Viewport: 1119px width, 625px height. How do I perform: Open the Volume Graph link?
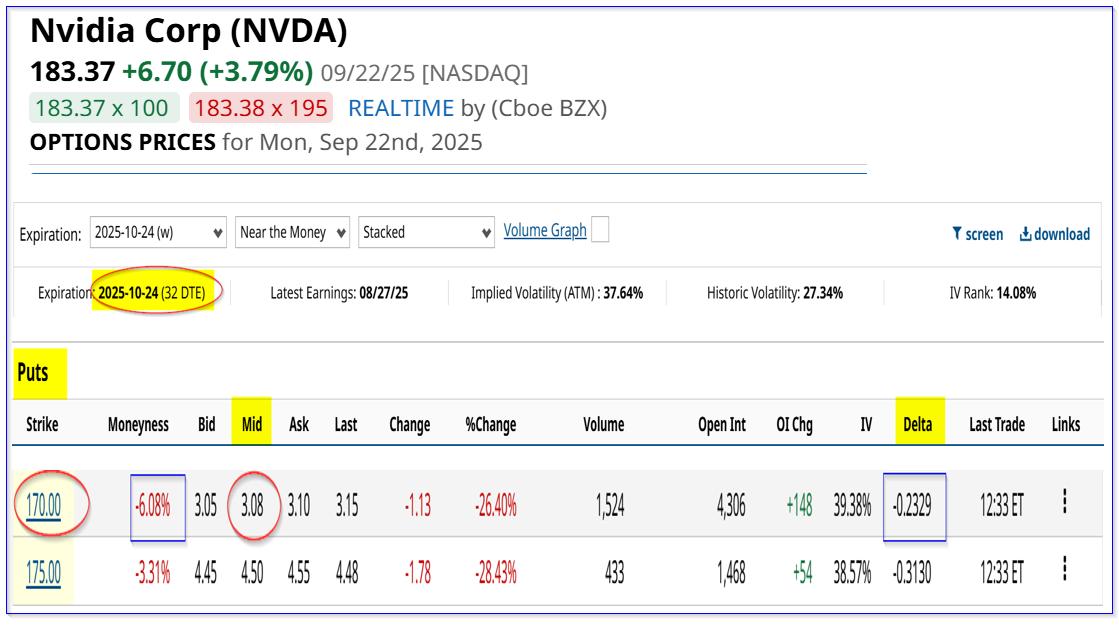[545, 230]
